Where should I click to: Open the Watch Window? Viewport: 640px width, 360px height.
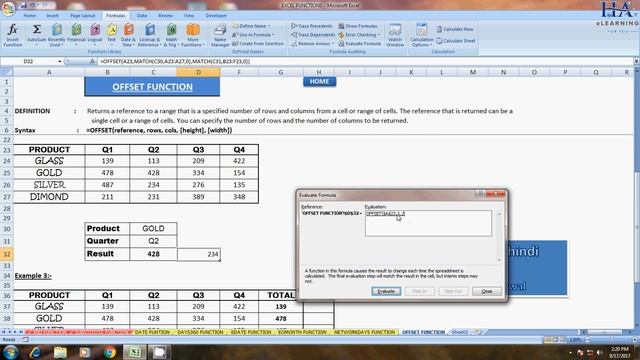coord(395,35)
